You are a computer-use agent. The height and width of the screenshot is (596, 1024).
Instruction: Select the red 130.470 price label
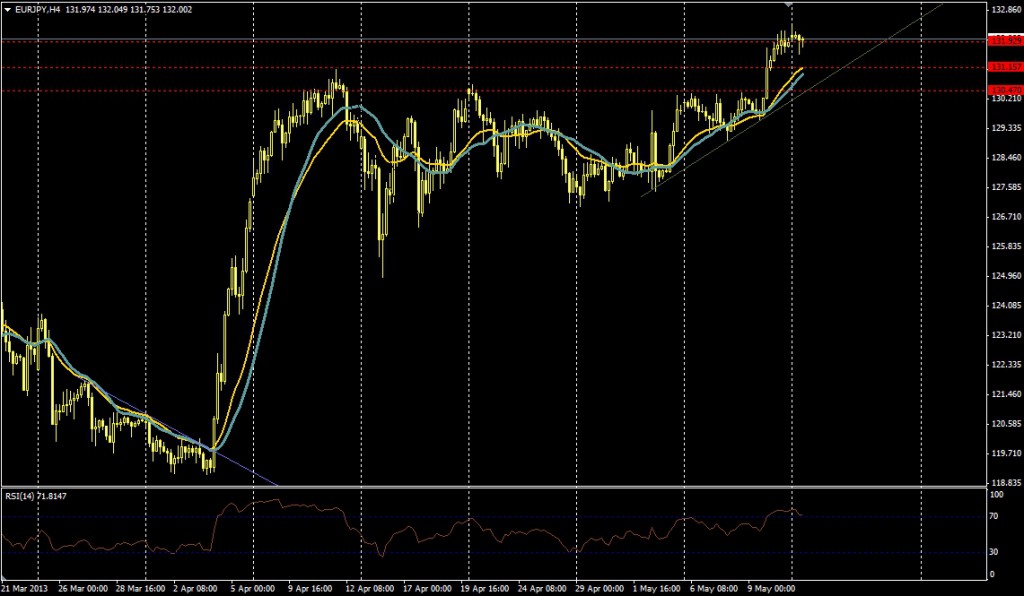1003,90
